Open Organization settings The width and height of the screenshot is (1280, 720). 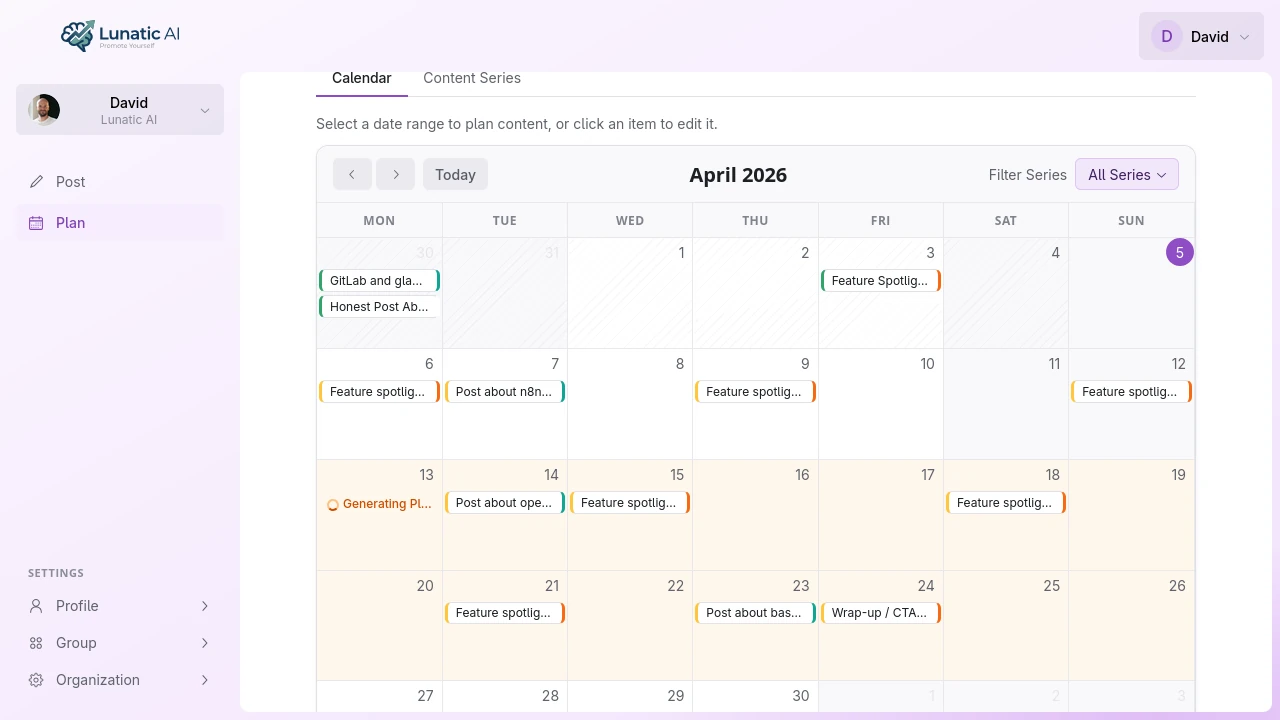120,680
